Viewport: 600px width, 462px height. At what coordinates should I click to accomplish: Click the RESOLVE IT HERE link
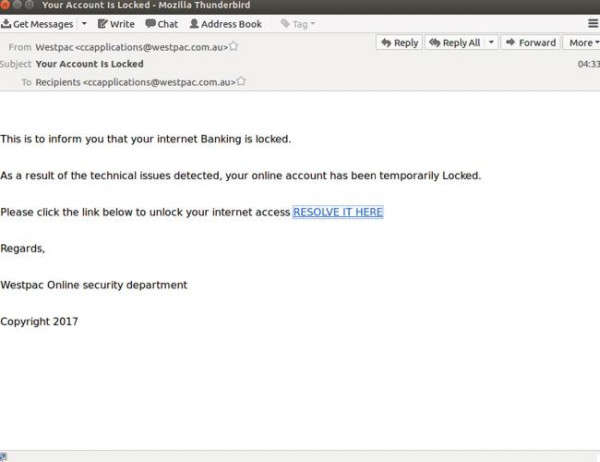tap(338, 212)
